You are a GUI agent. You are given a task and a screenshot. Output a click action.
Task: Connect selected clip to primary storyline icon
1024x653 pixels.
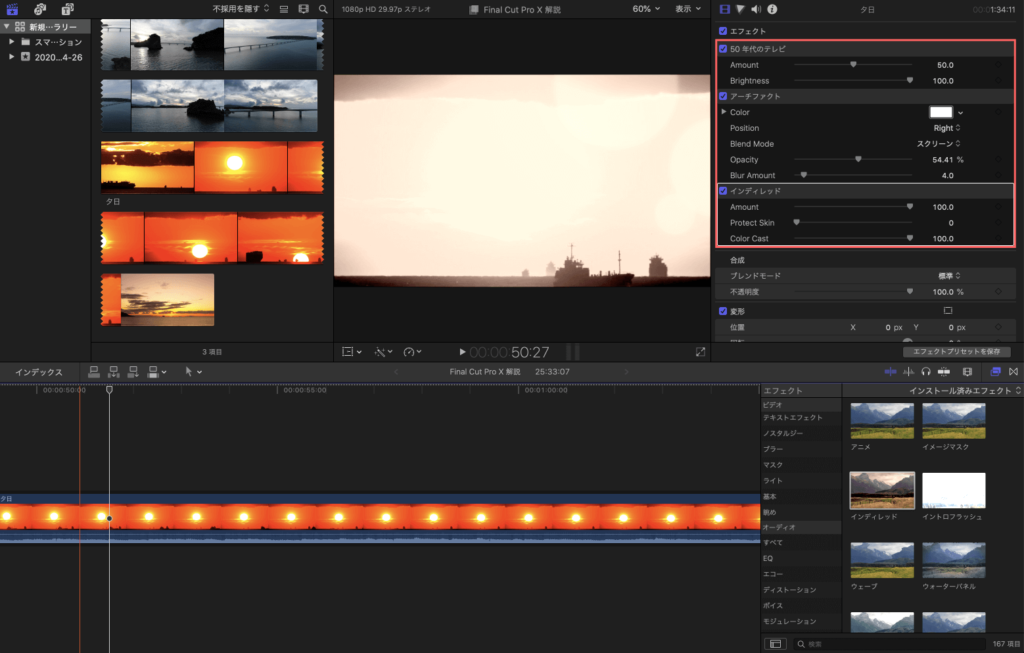(x=94, y=372)
